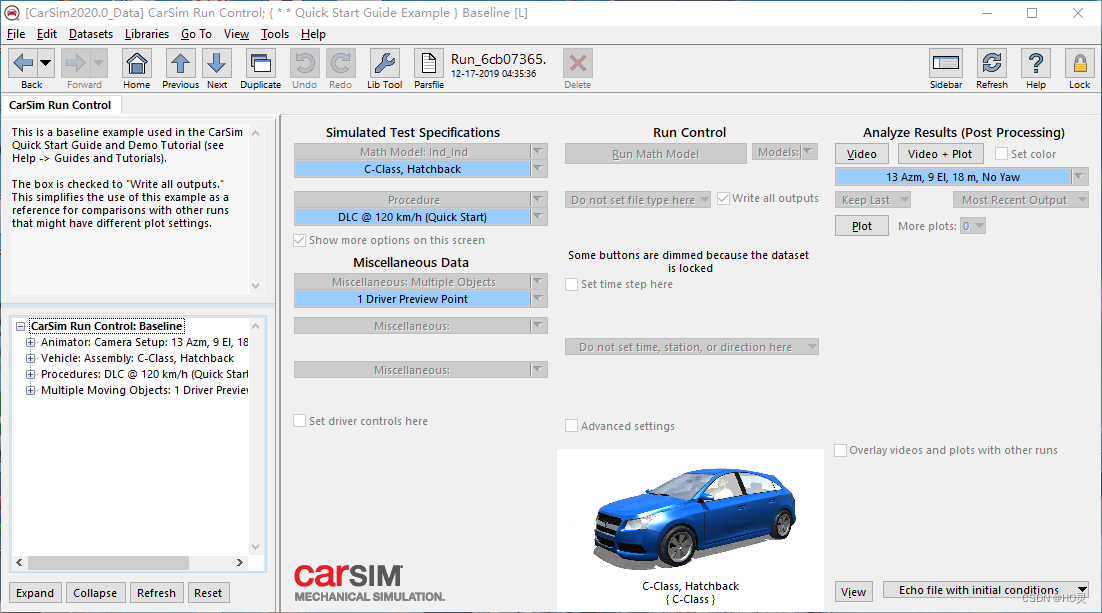Click the 1 Driver Preview Point field
Screen dimensions: 1102x613
pos(413,299)
